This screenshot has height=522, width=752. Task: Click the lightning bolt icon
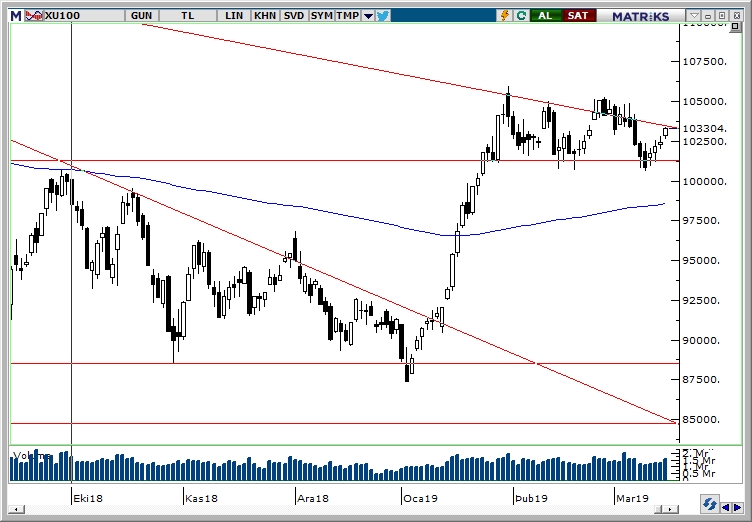point(505,15)
